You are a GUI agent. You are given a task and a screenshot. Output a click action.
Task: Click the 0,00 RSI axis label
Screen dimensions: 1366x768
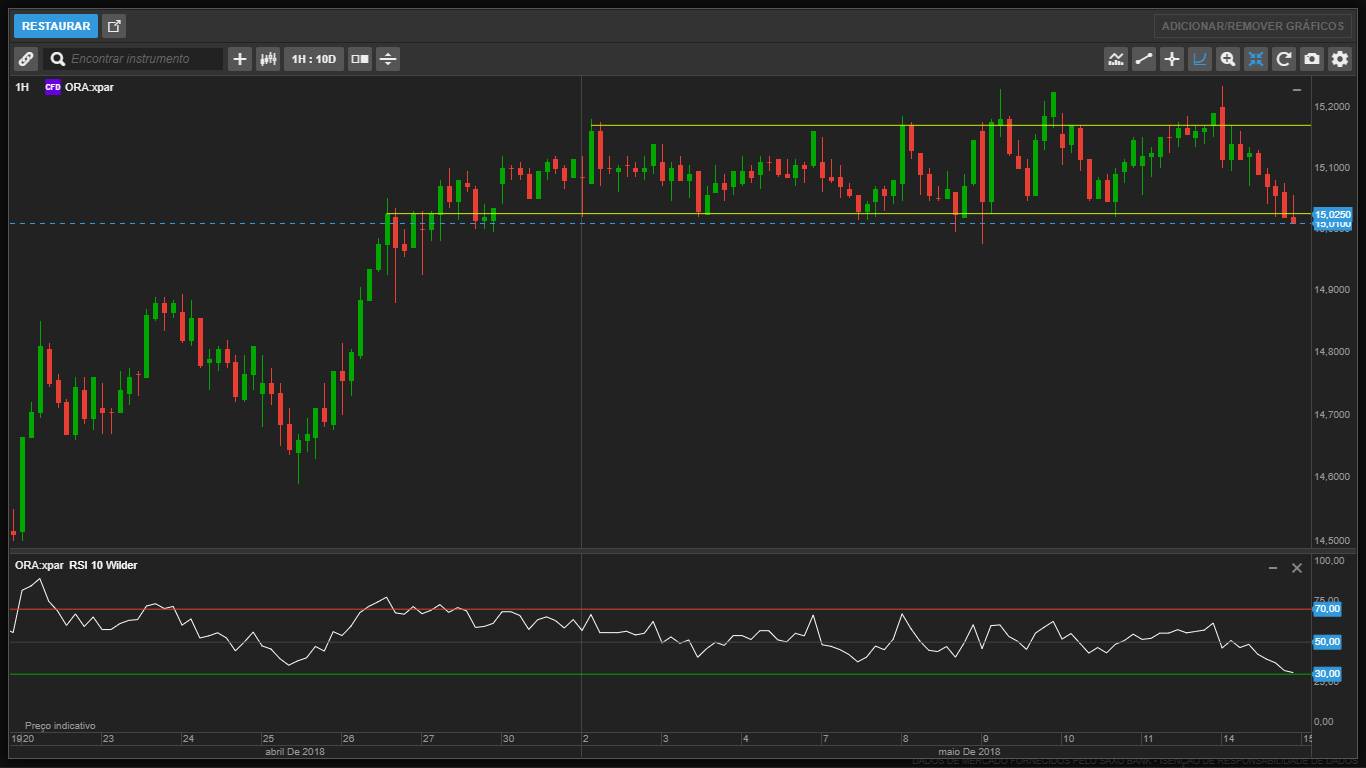(1326, 721)
